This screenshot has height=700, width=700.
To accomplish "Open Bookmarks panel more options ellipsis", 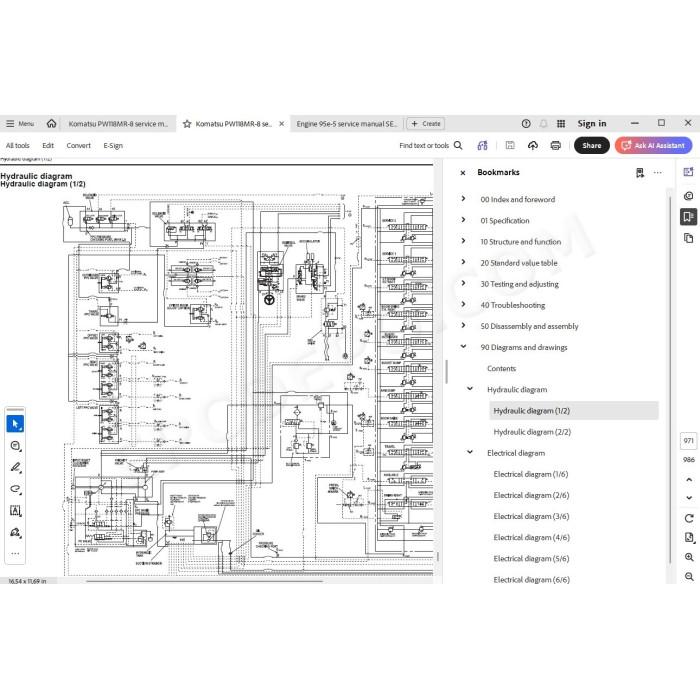I will (x=658, y=173).
